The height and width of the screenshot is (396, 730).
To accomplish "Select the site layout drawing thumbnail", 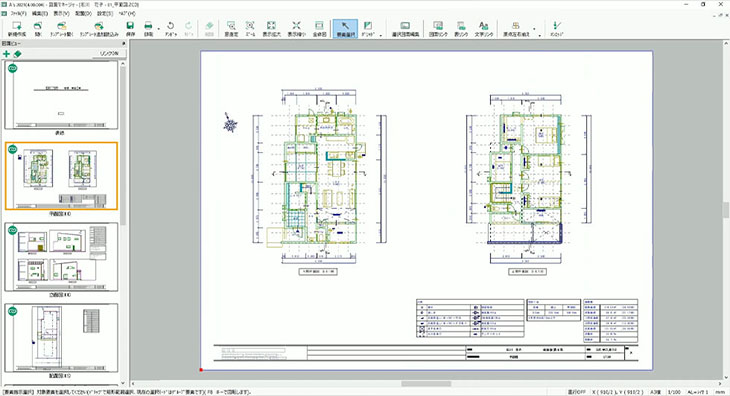I will (61, 337).
